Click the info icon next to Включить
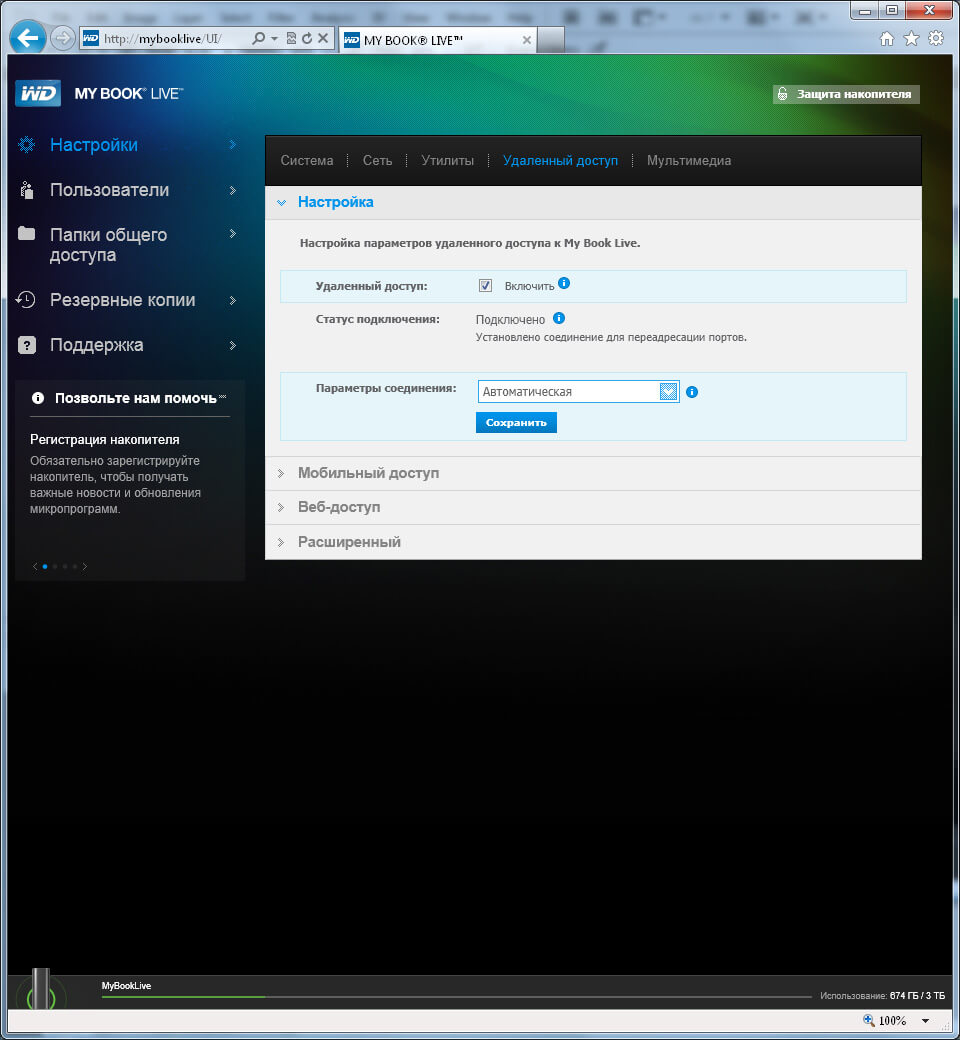 point(564,283)
